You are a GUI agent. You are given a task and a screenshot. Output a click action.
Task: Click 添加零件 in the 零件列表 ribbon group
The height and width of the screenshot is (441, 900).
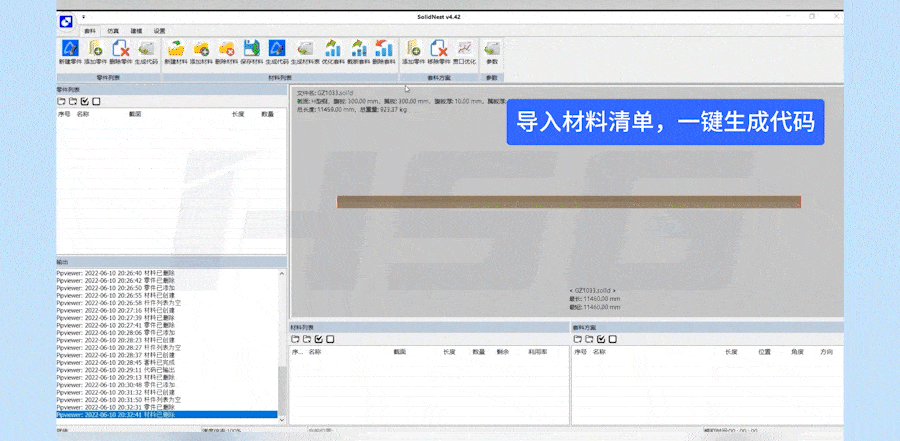coord(95,51)
